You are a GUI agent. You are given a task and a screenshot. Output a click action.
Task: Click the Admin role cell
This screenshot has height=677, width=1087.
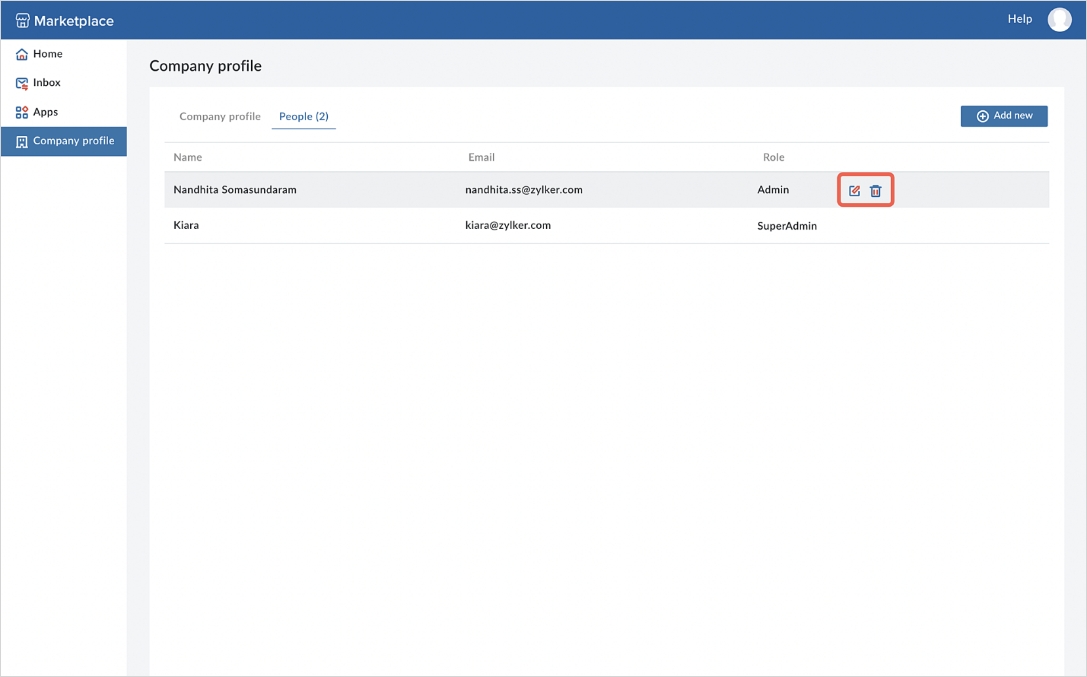point(773,190)
